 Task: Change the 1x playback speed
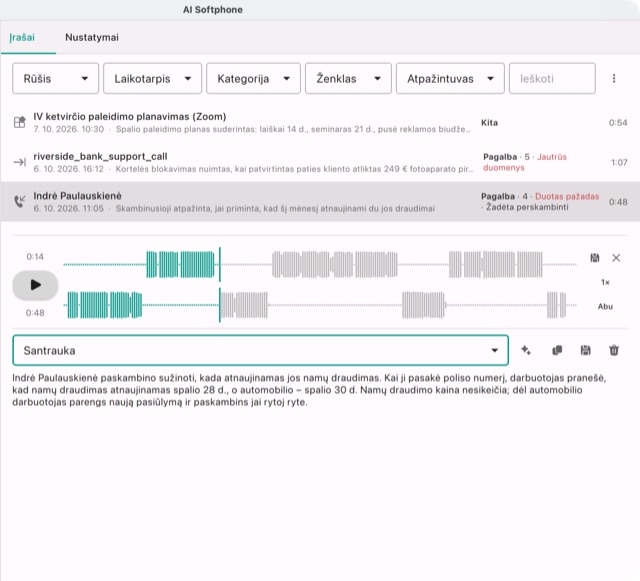[x=605, y=282]
